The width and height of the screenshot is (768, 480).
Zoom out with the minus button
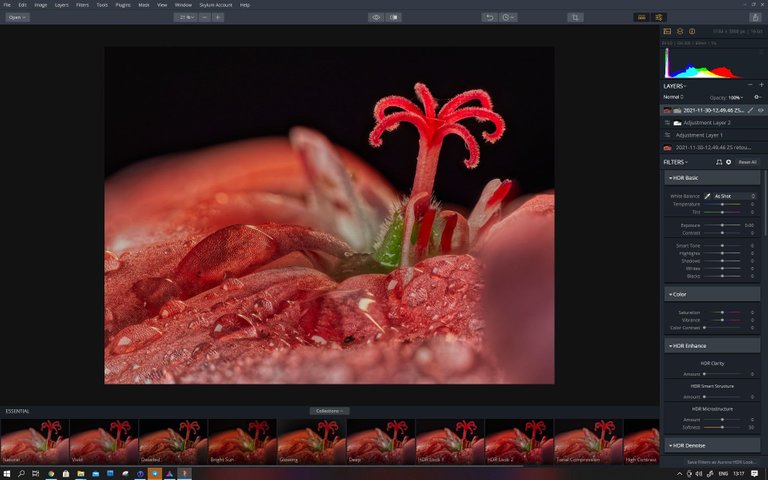(205, 17)
